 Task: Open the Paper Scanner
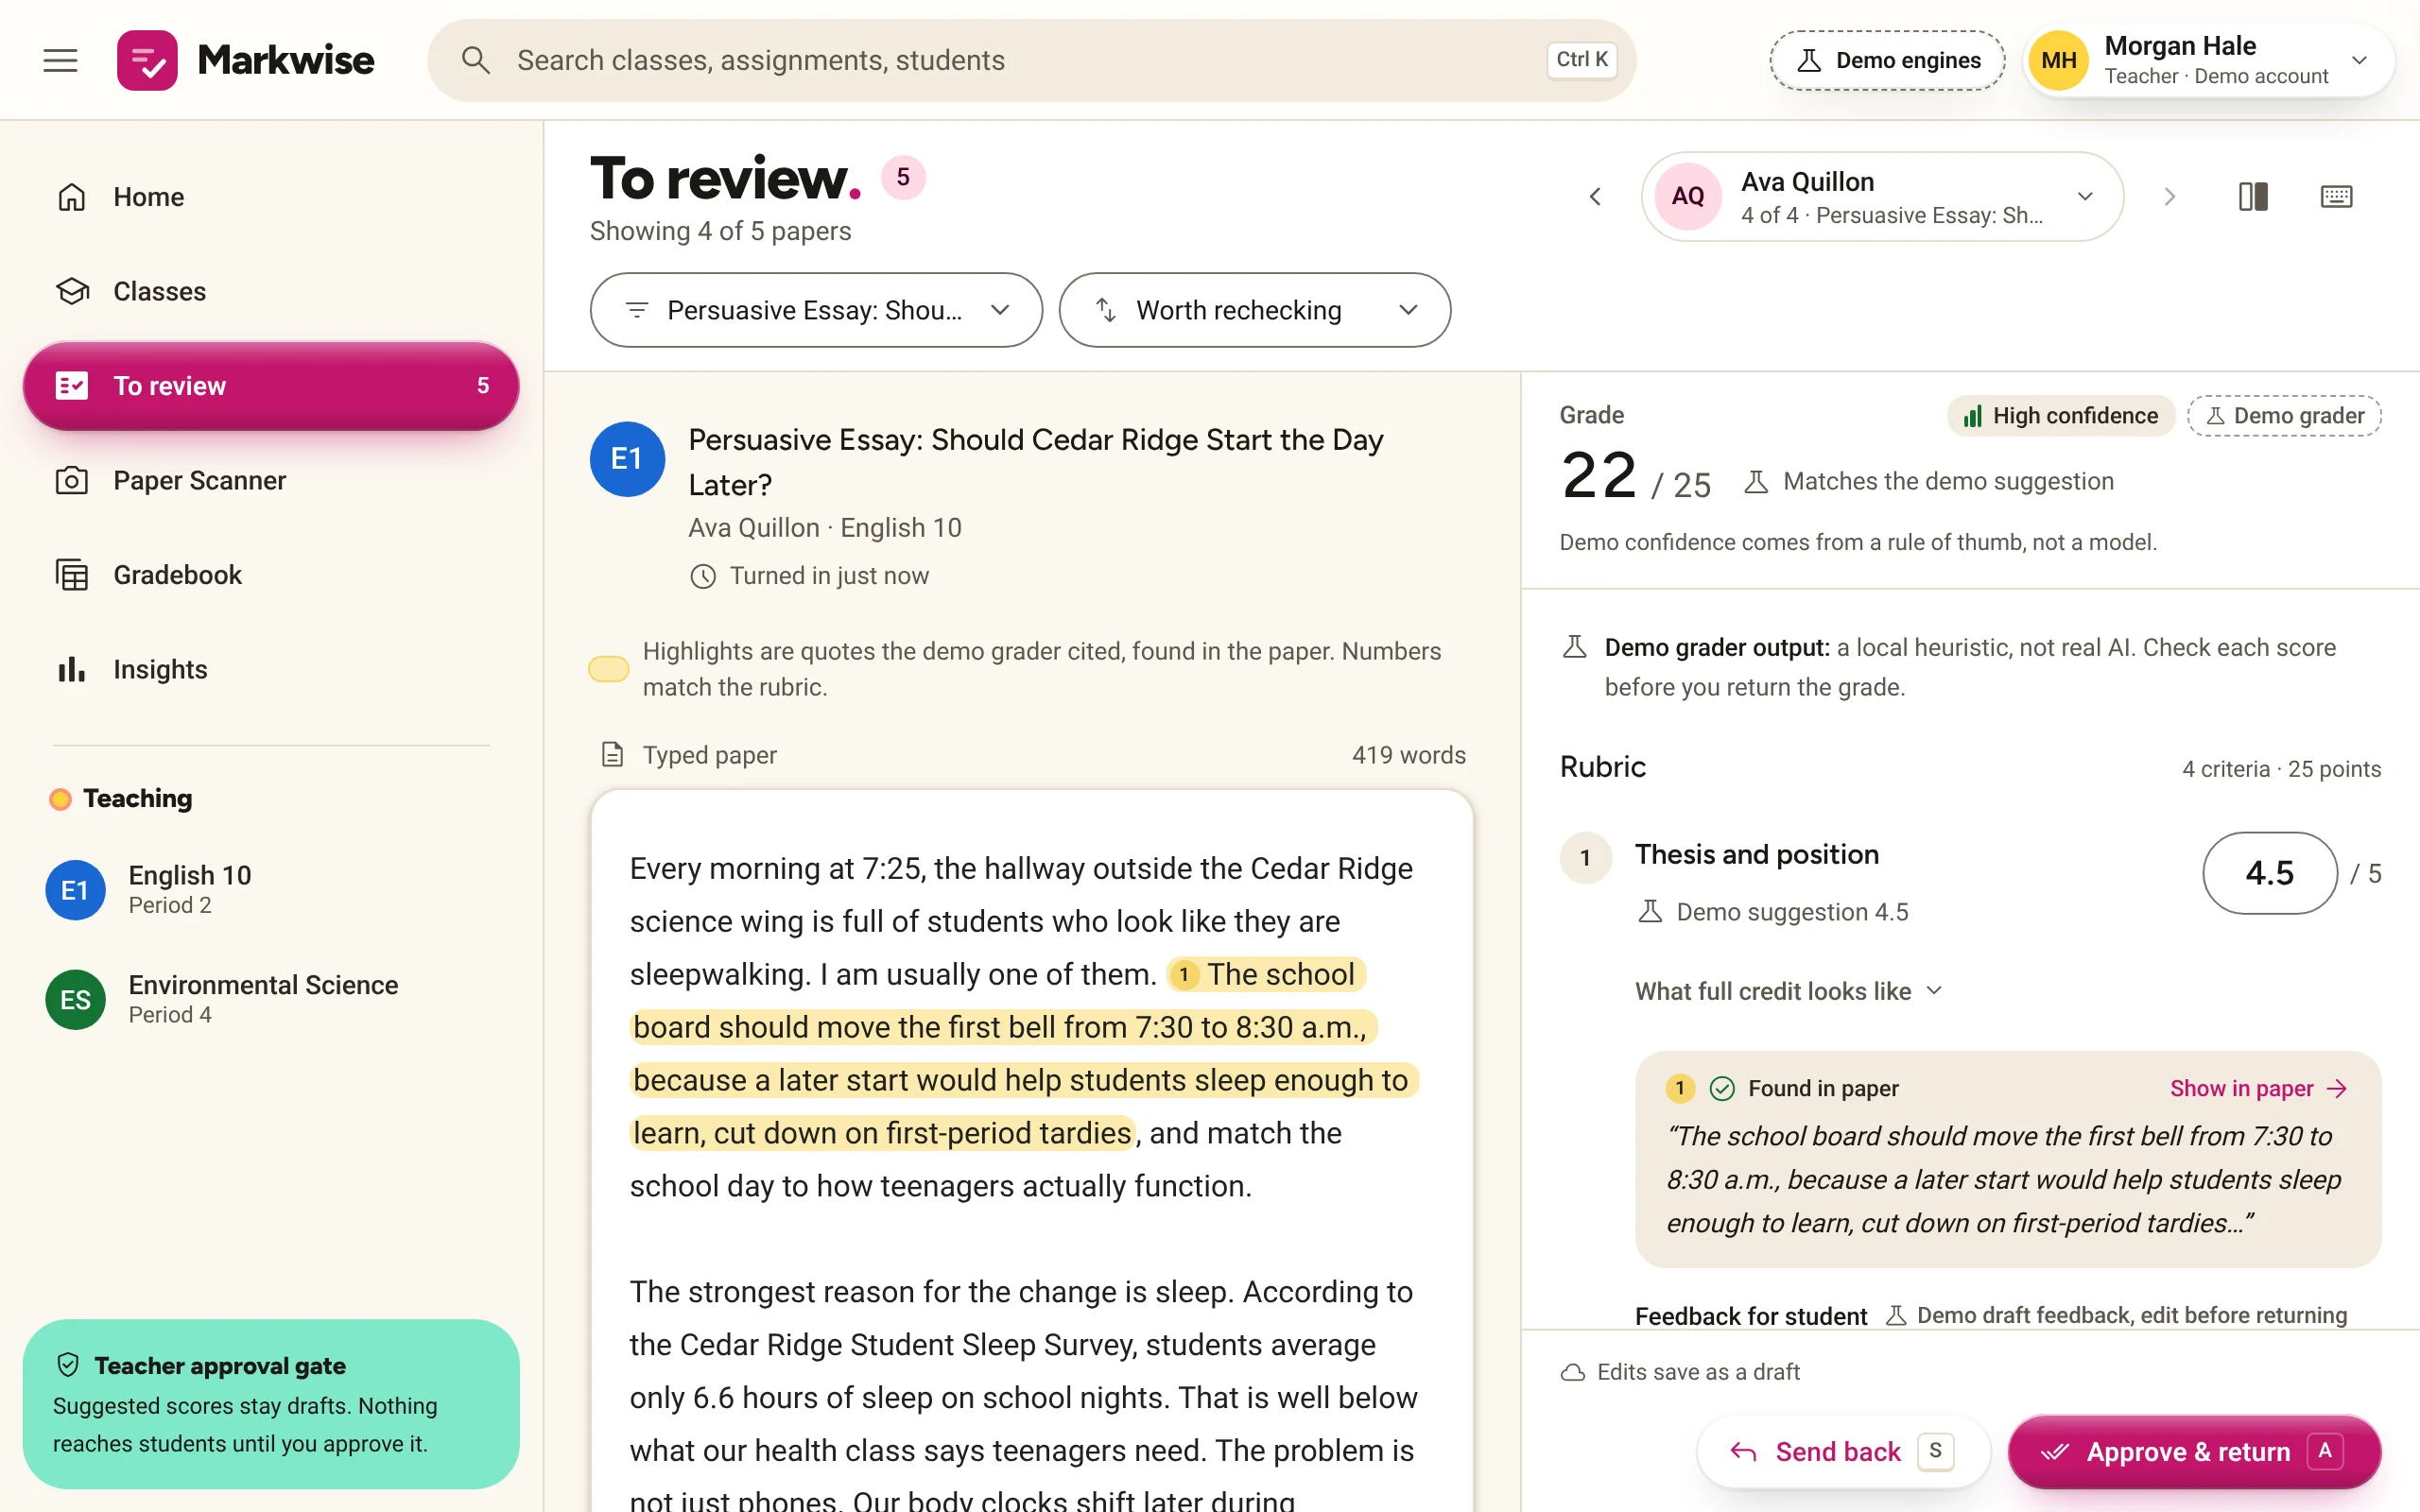pyautogui.click(x=271, y=480)
